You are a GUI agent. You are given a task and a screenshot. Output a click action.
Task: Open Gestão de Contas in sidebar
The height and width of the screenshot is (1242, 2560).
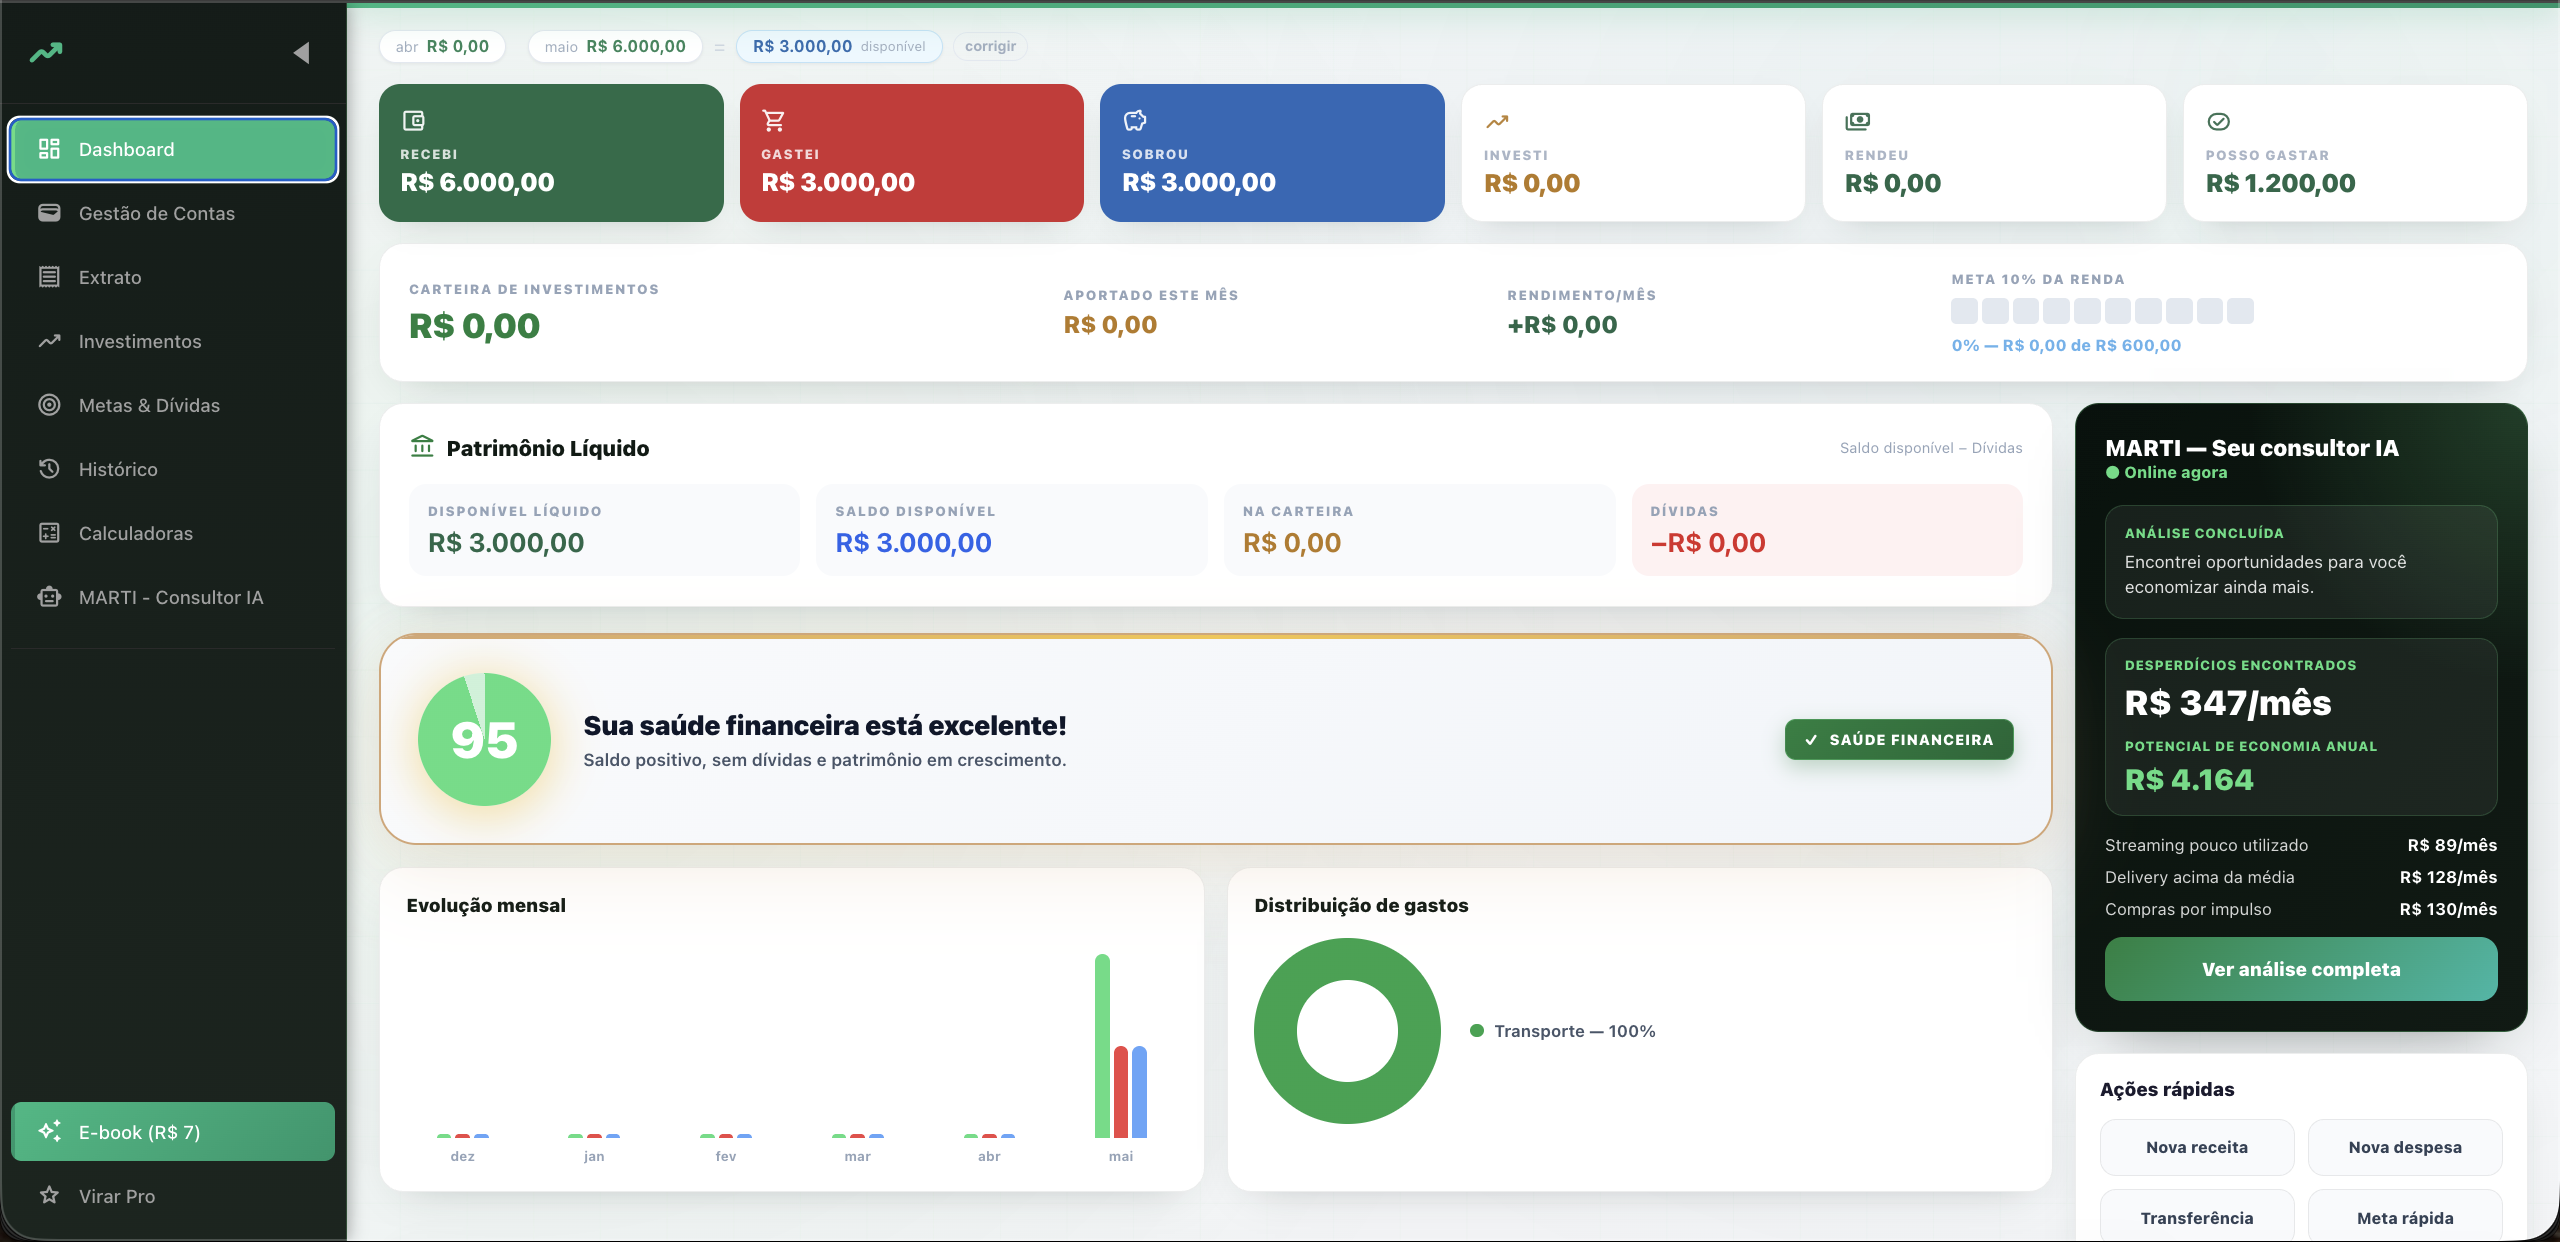click(x=173, y=213)
